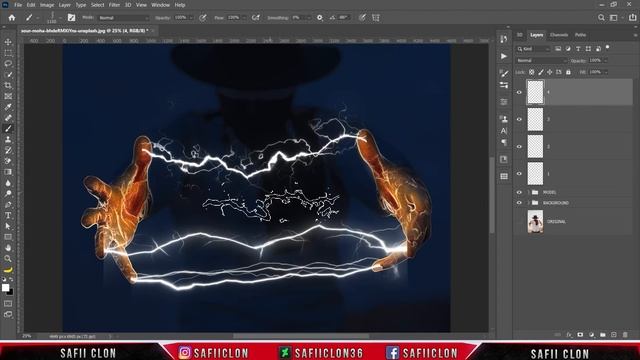
Task: Open smoothing options gear icon
Action: click(320, 18)
